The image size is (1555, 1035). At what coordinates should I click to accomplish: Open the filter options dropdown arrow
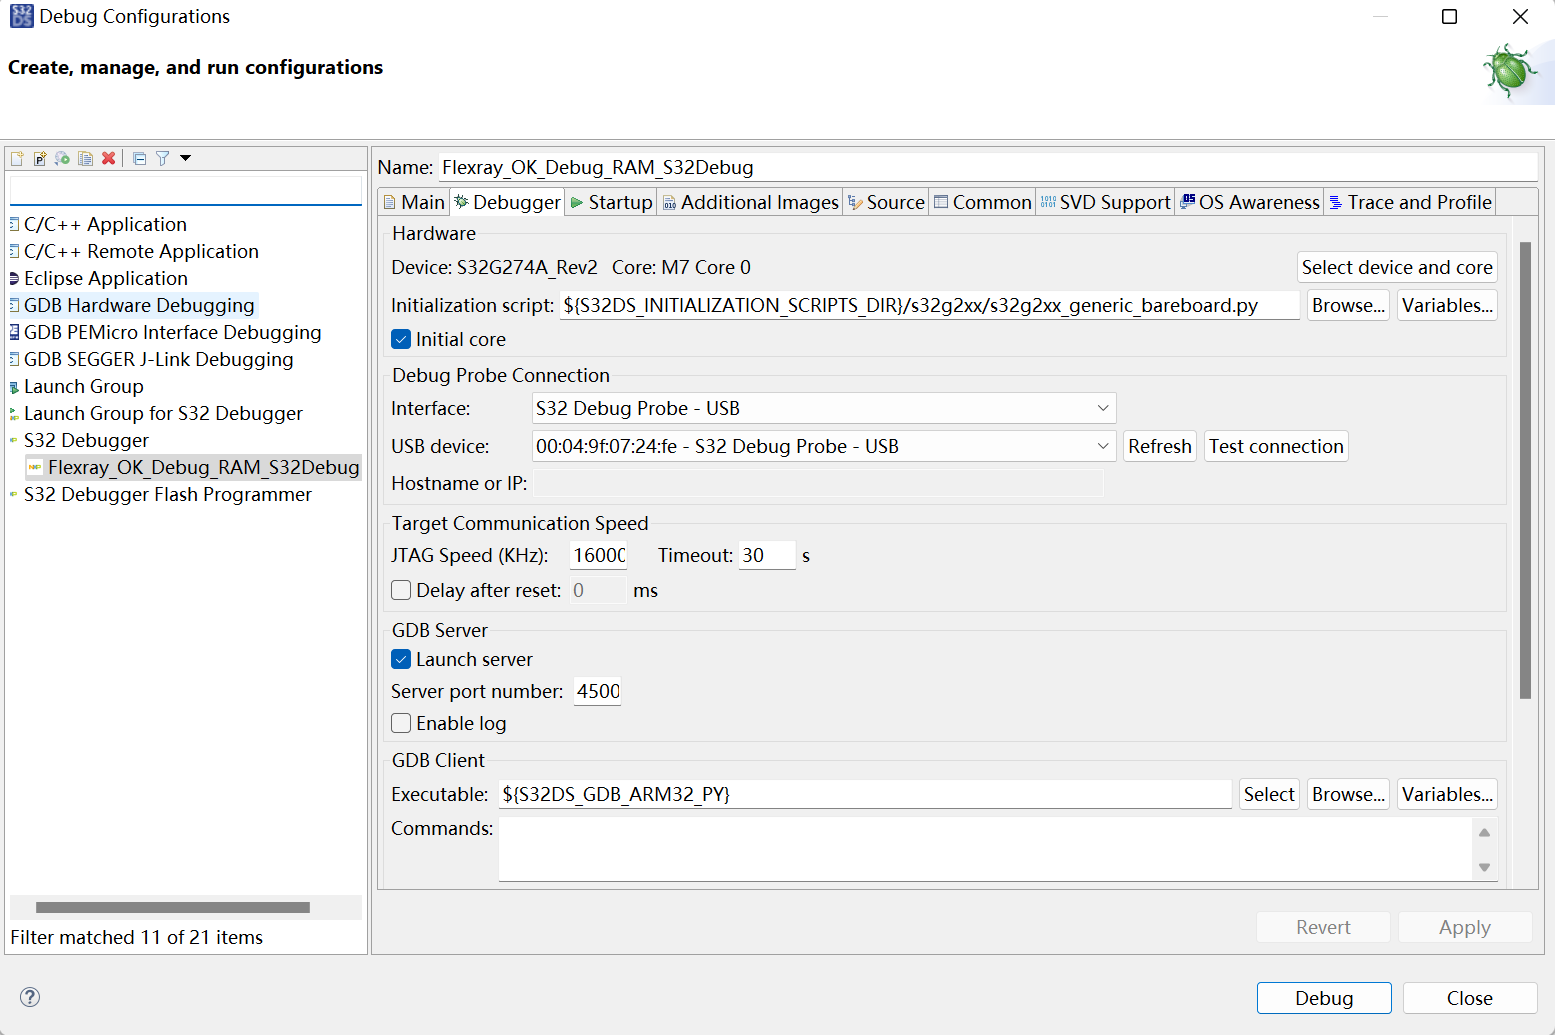185,158
